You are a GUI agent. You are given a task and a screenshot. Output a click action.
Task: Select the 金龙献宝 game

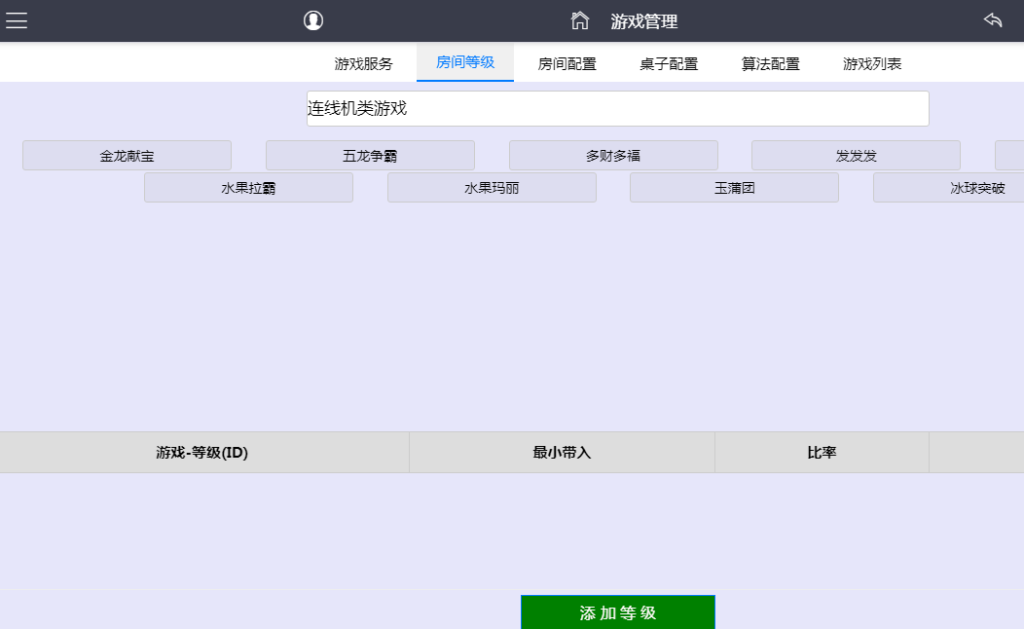tap(126, 155)
